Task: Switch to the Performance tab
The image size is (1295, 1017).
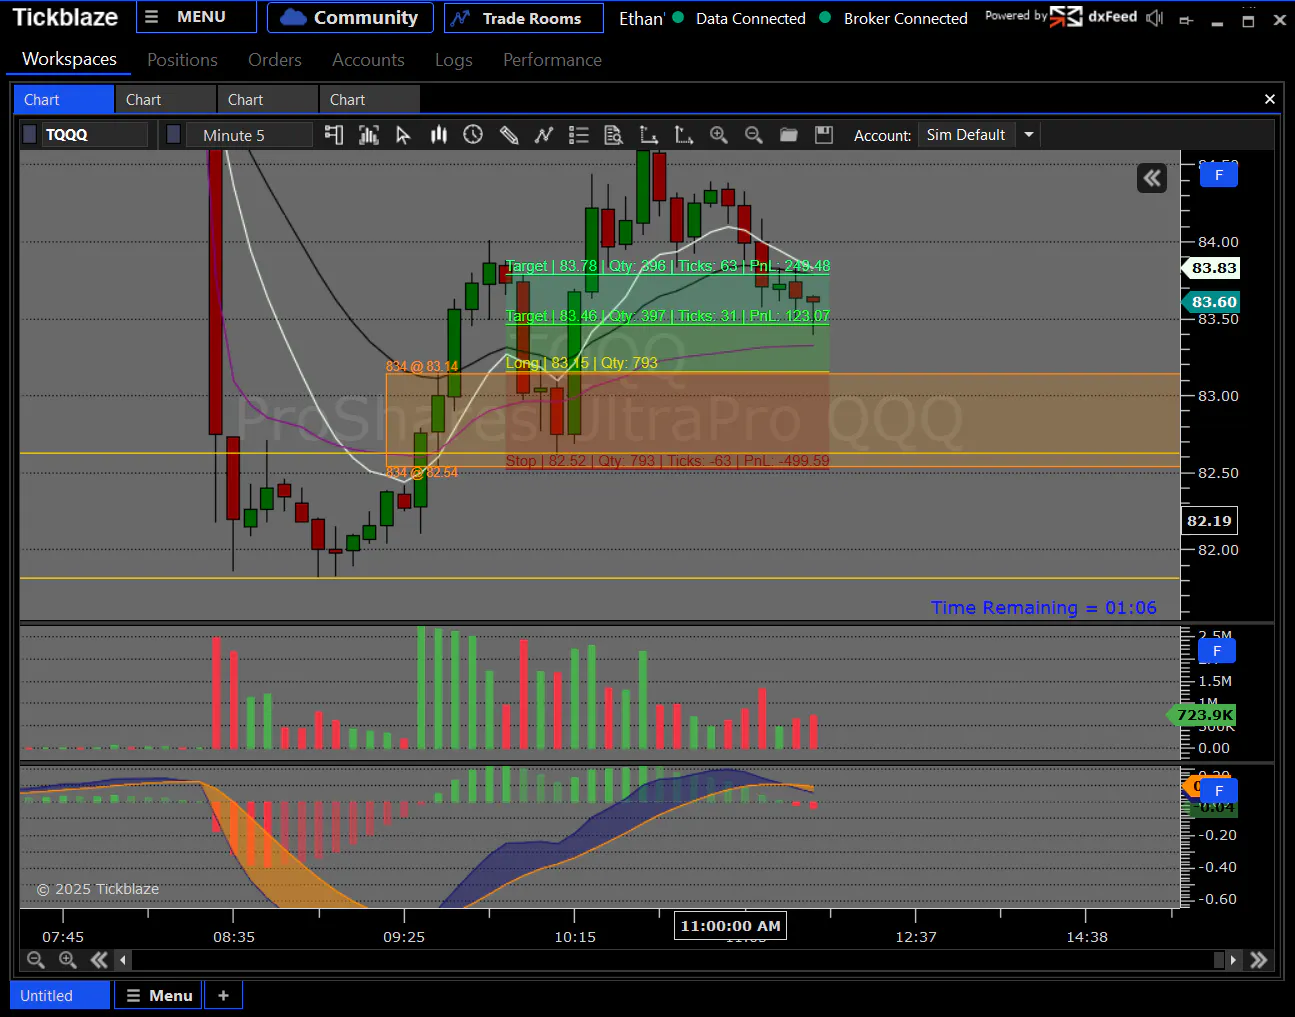Action: pyautogui.click(x=552, y=60)
